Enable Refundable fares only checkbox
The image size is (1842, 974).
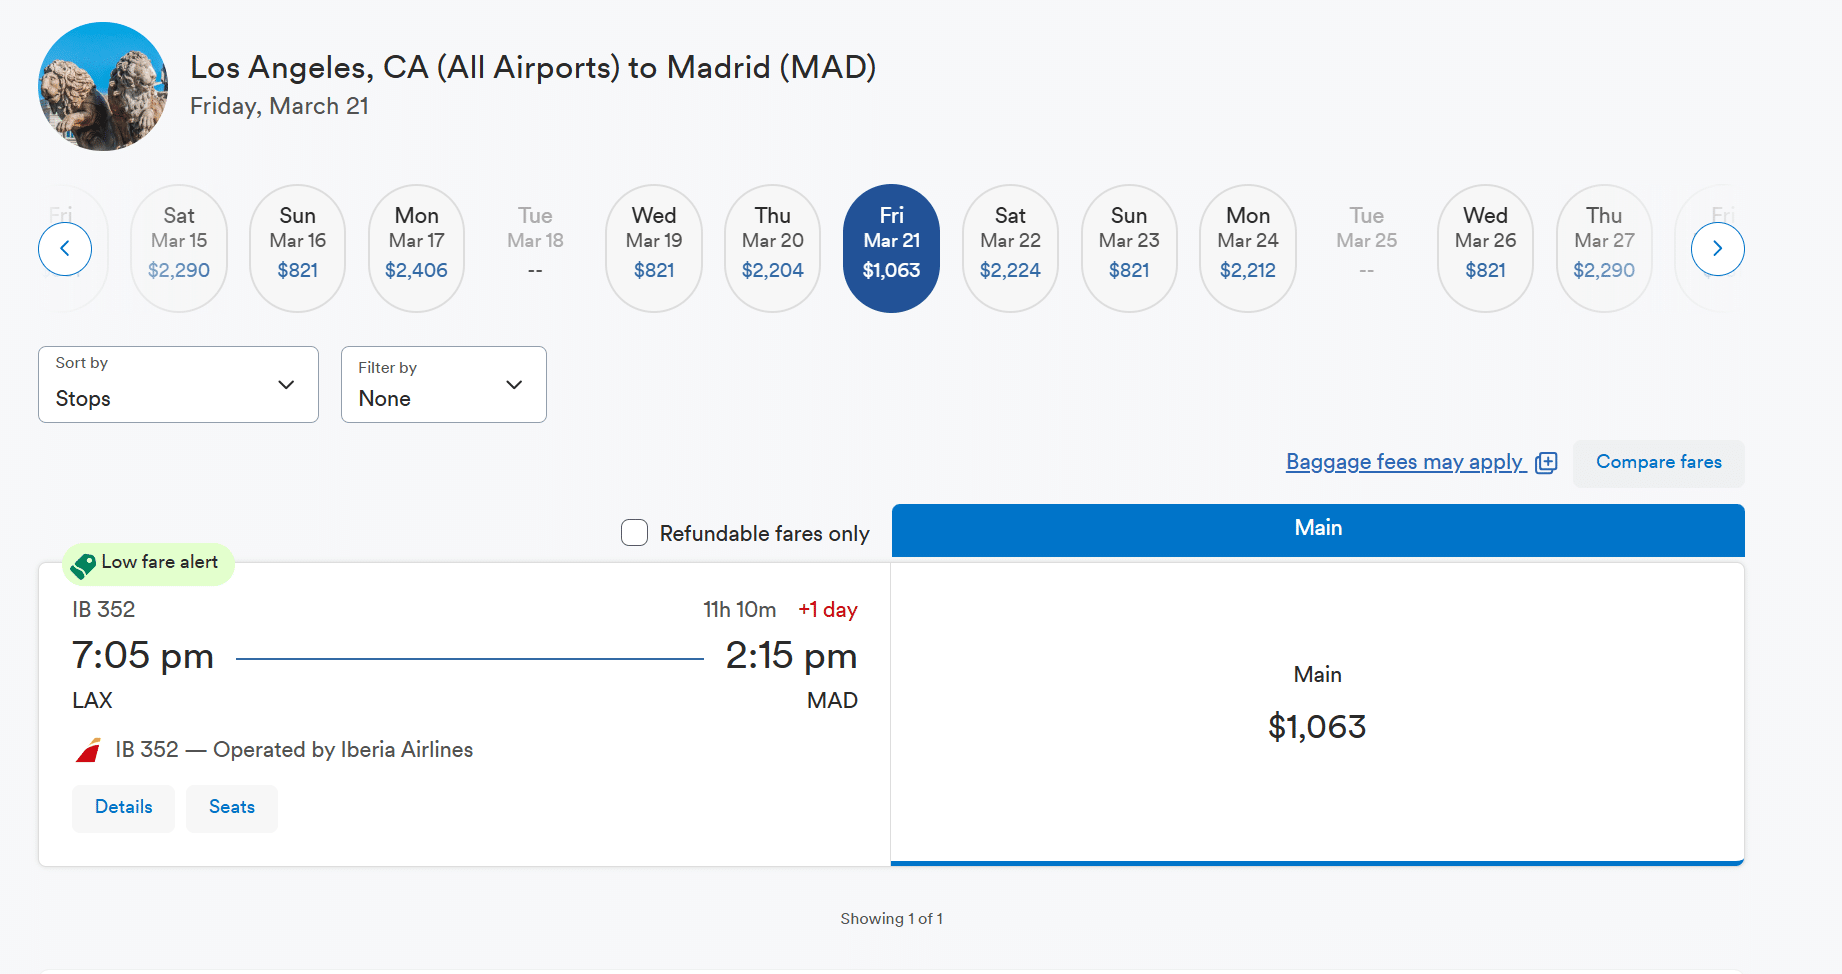(634, 533)
